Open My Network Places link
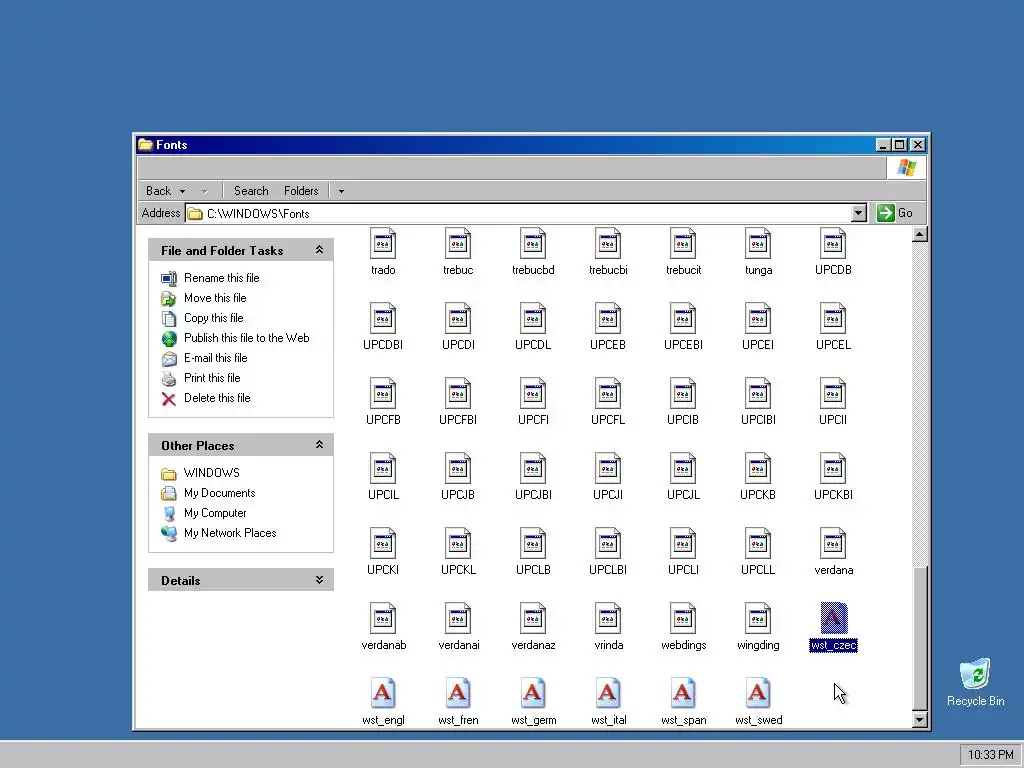Viewport: 1024px width, 768px height. [x=230, y=533]
